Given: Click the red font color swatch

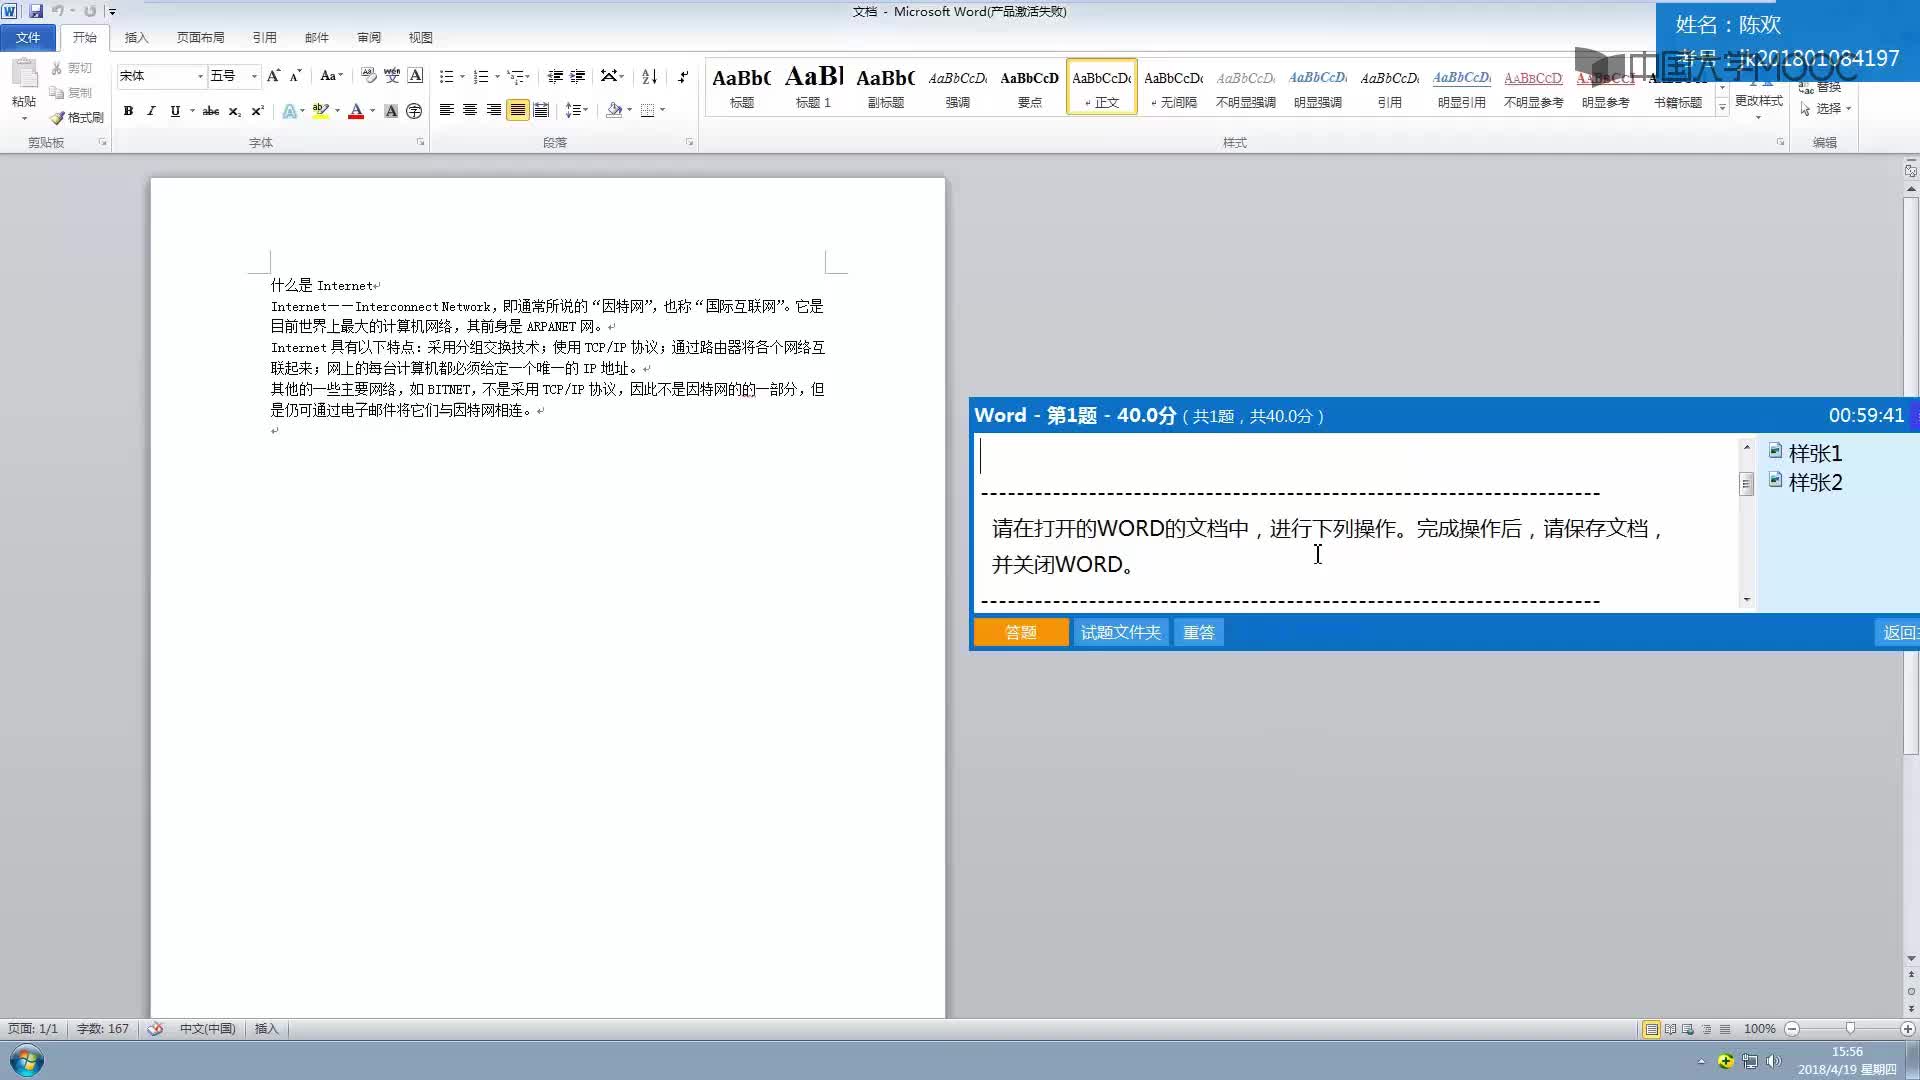Looking at the screenshot, I should [356, 111].
